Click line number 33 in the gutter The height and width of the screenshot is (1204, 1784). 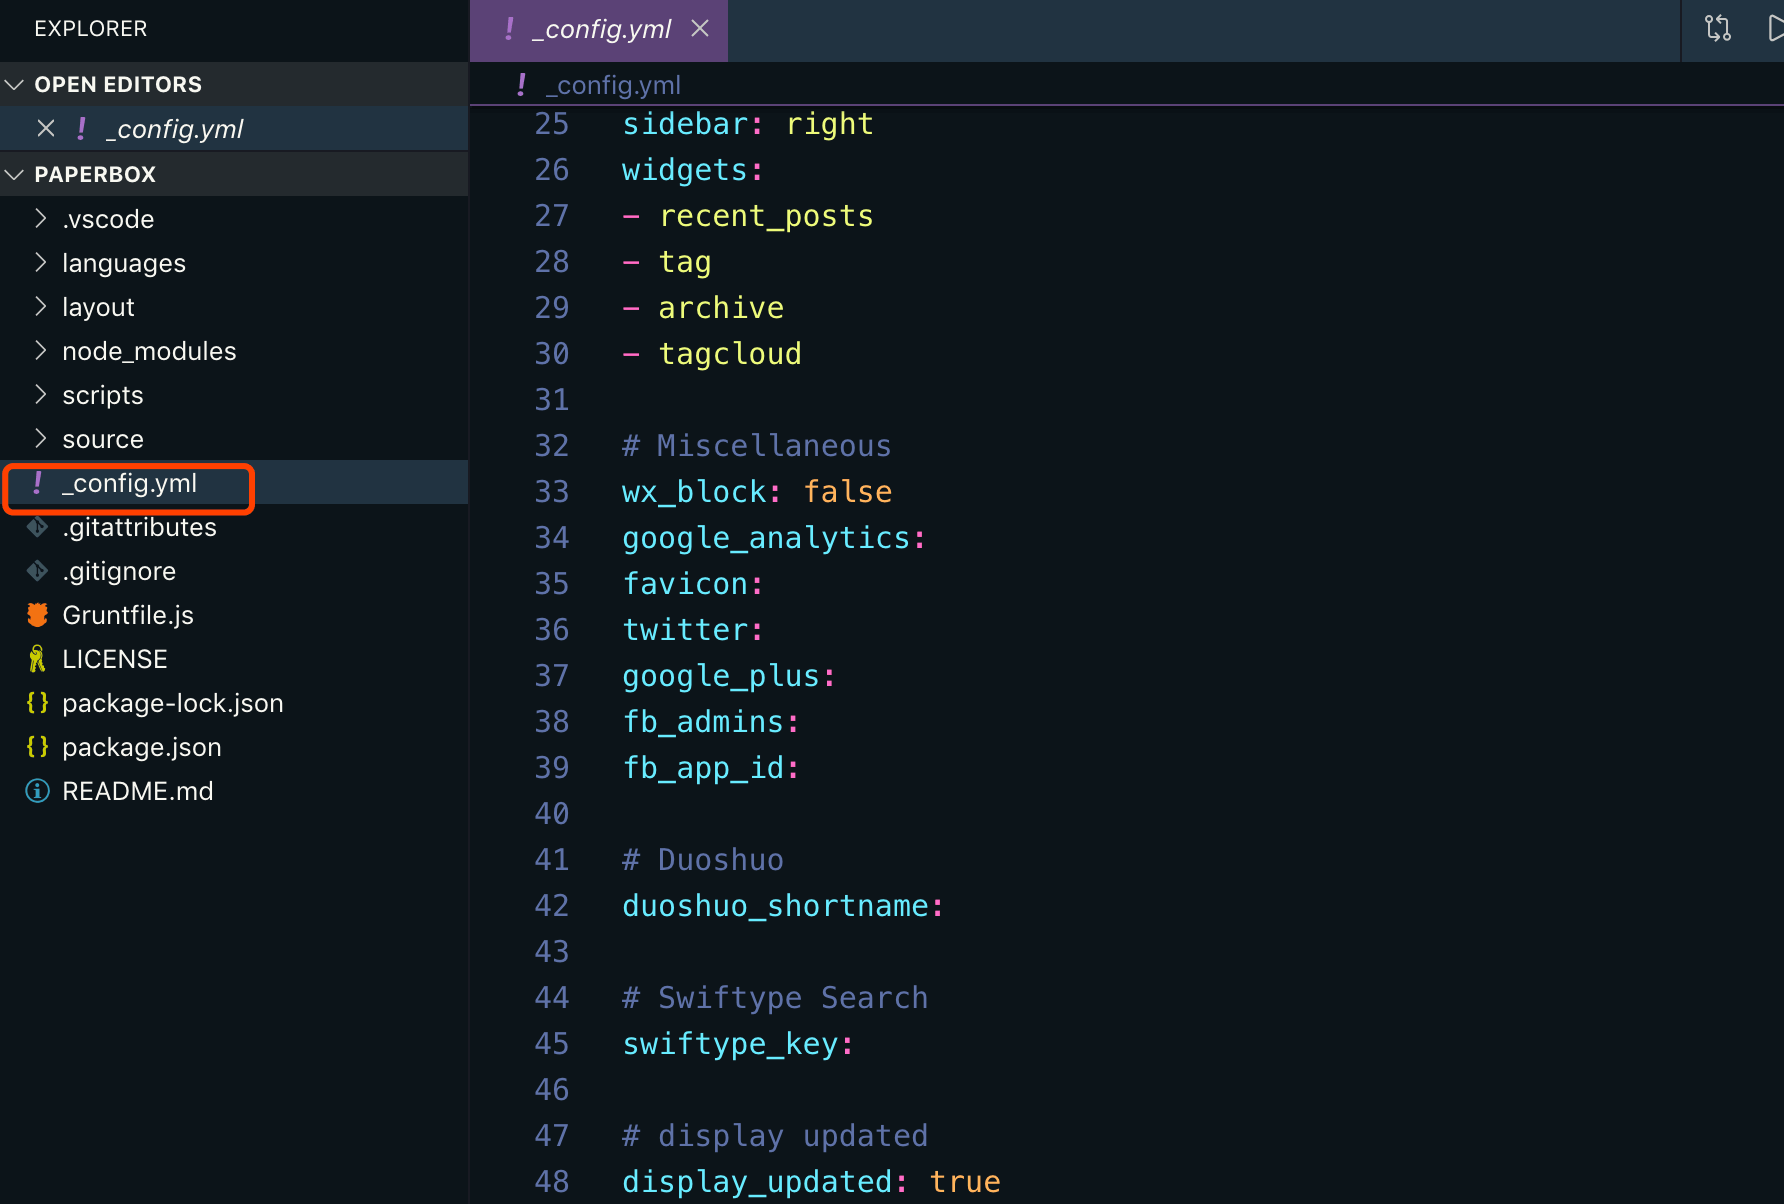tap(551, 492)
